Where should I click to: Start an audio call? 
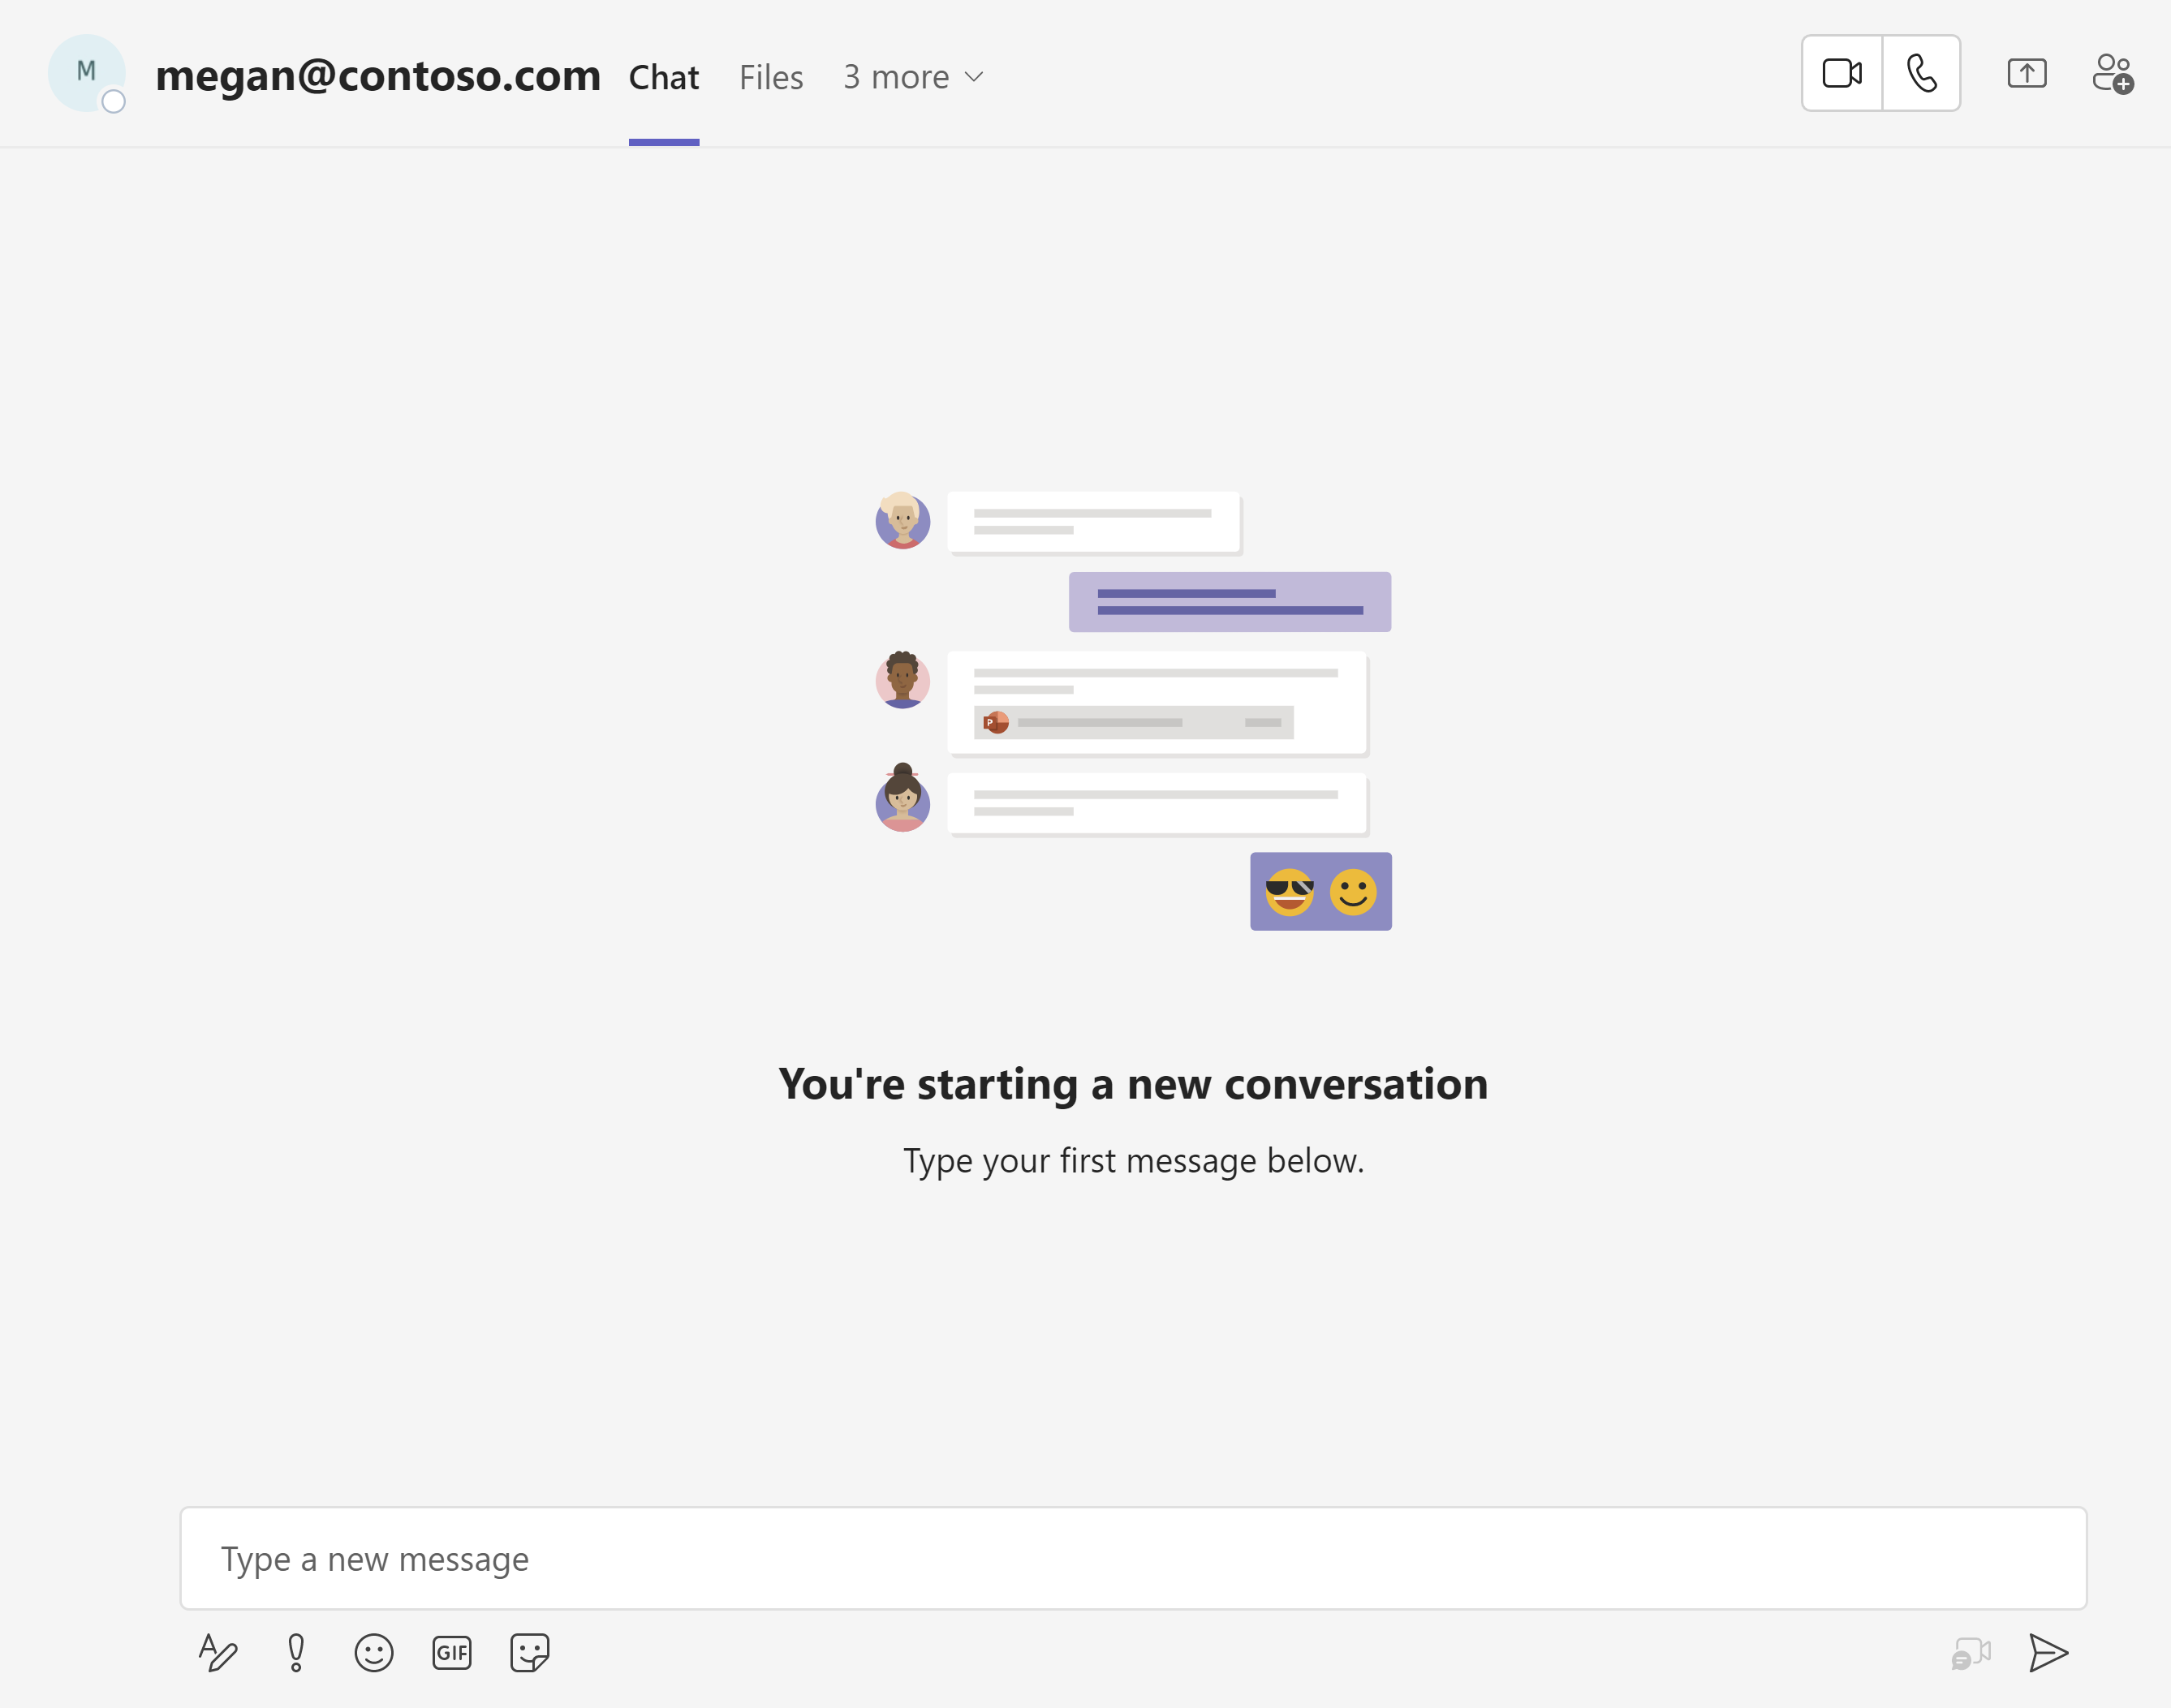click(x=1921, y=72)
